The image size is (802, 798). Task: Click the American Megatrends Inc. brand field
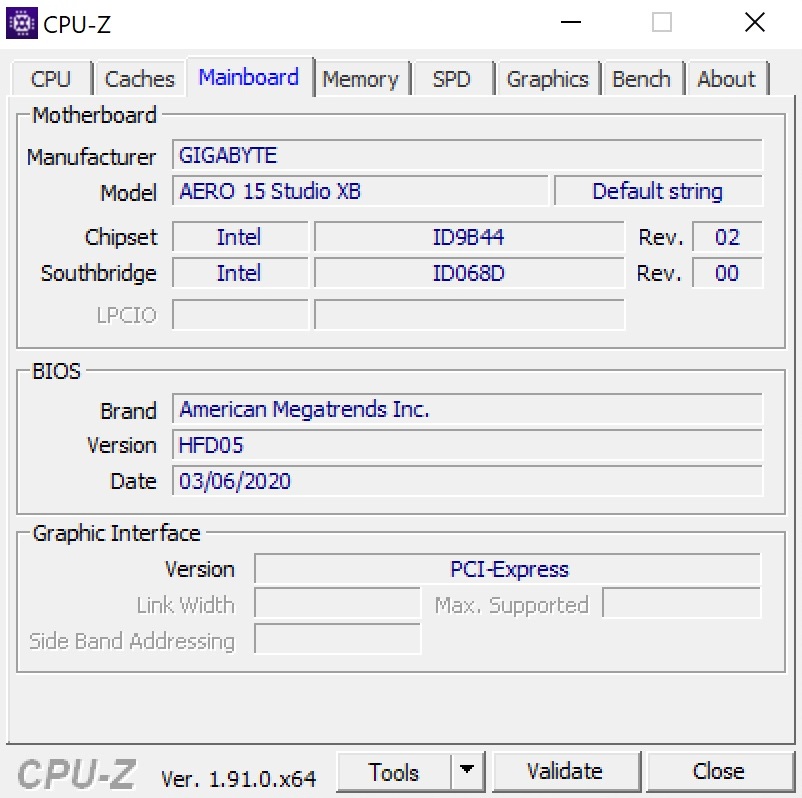point(467,409)
